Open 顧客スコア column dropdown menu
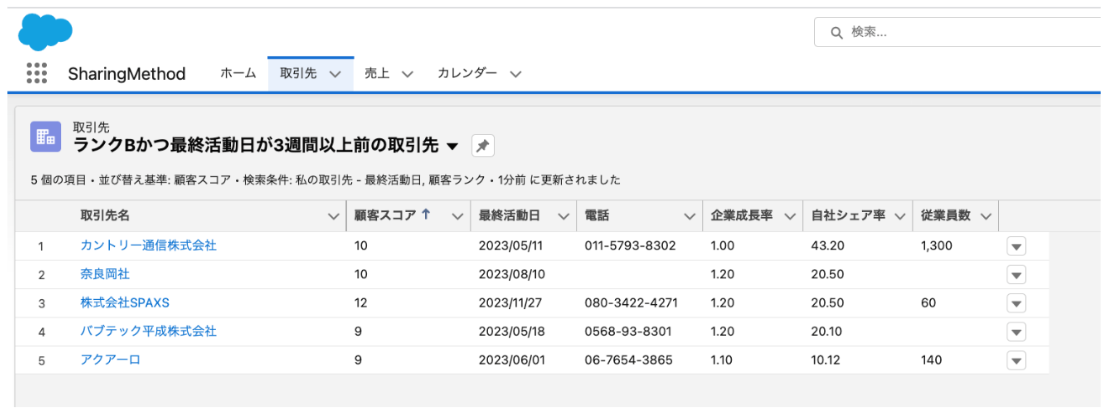This screenshot has height=412, width=1108. tap(457, 216)
